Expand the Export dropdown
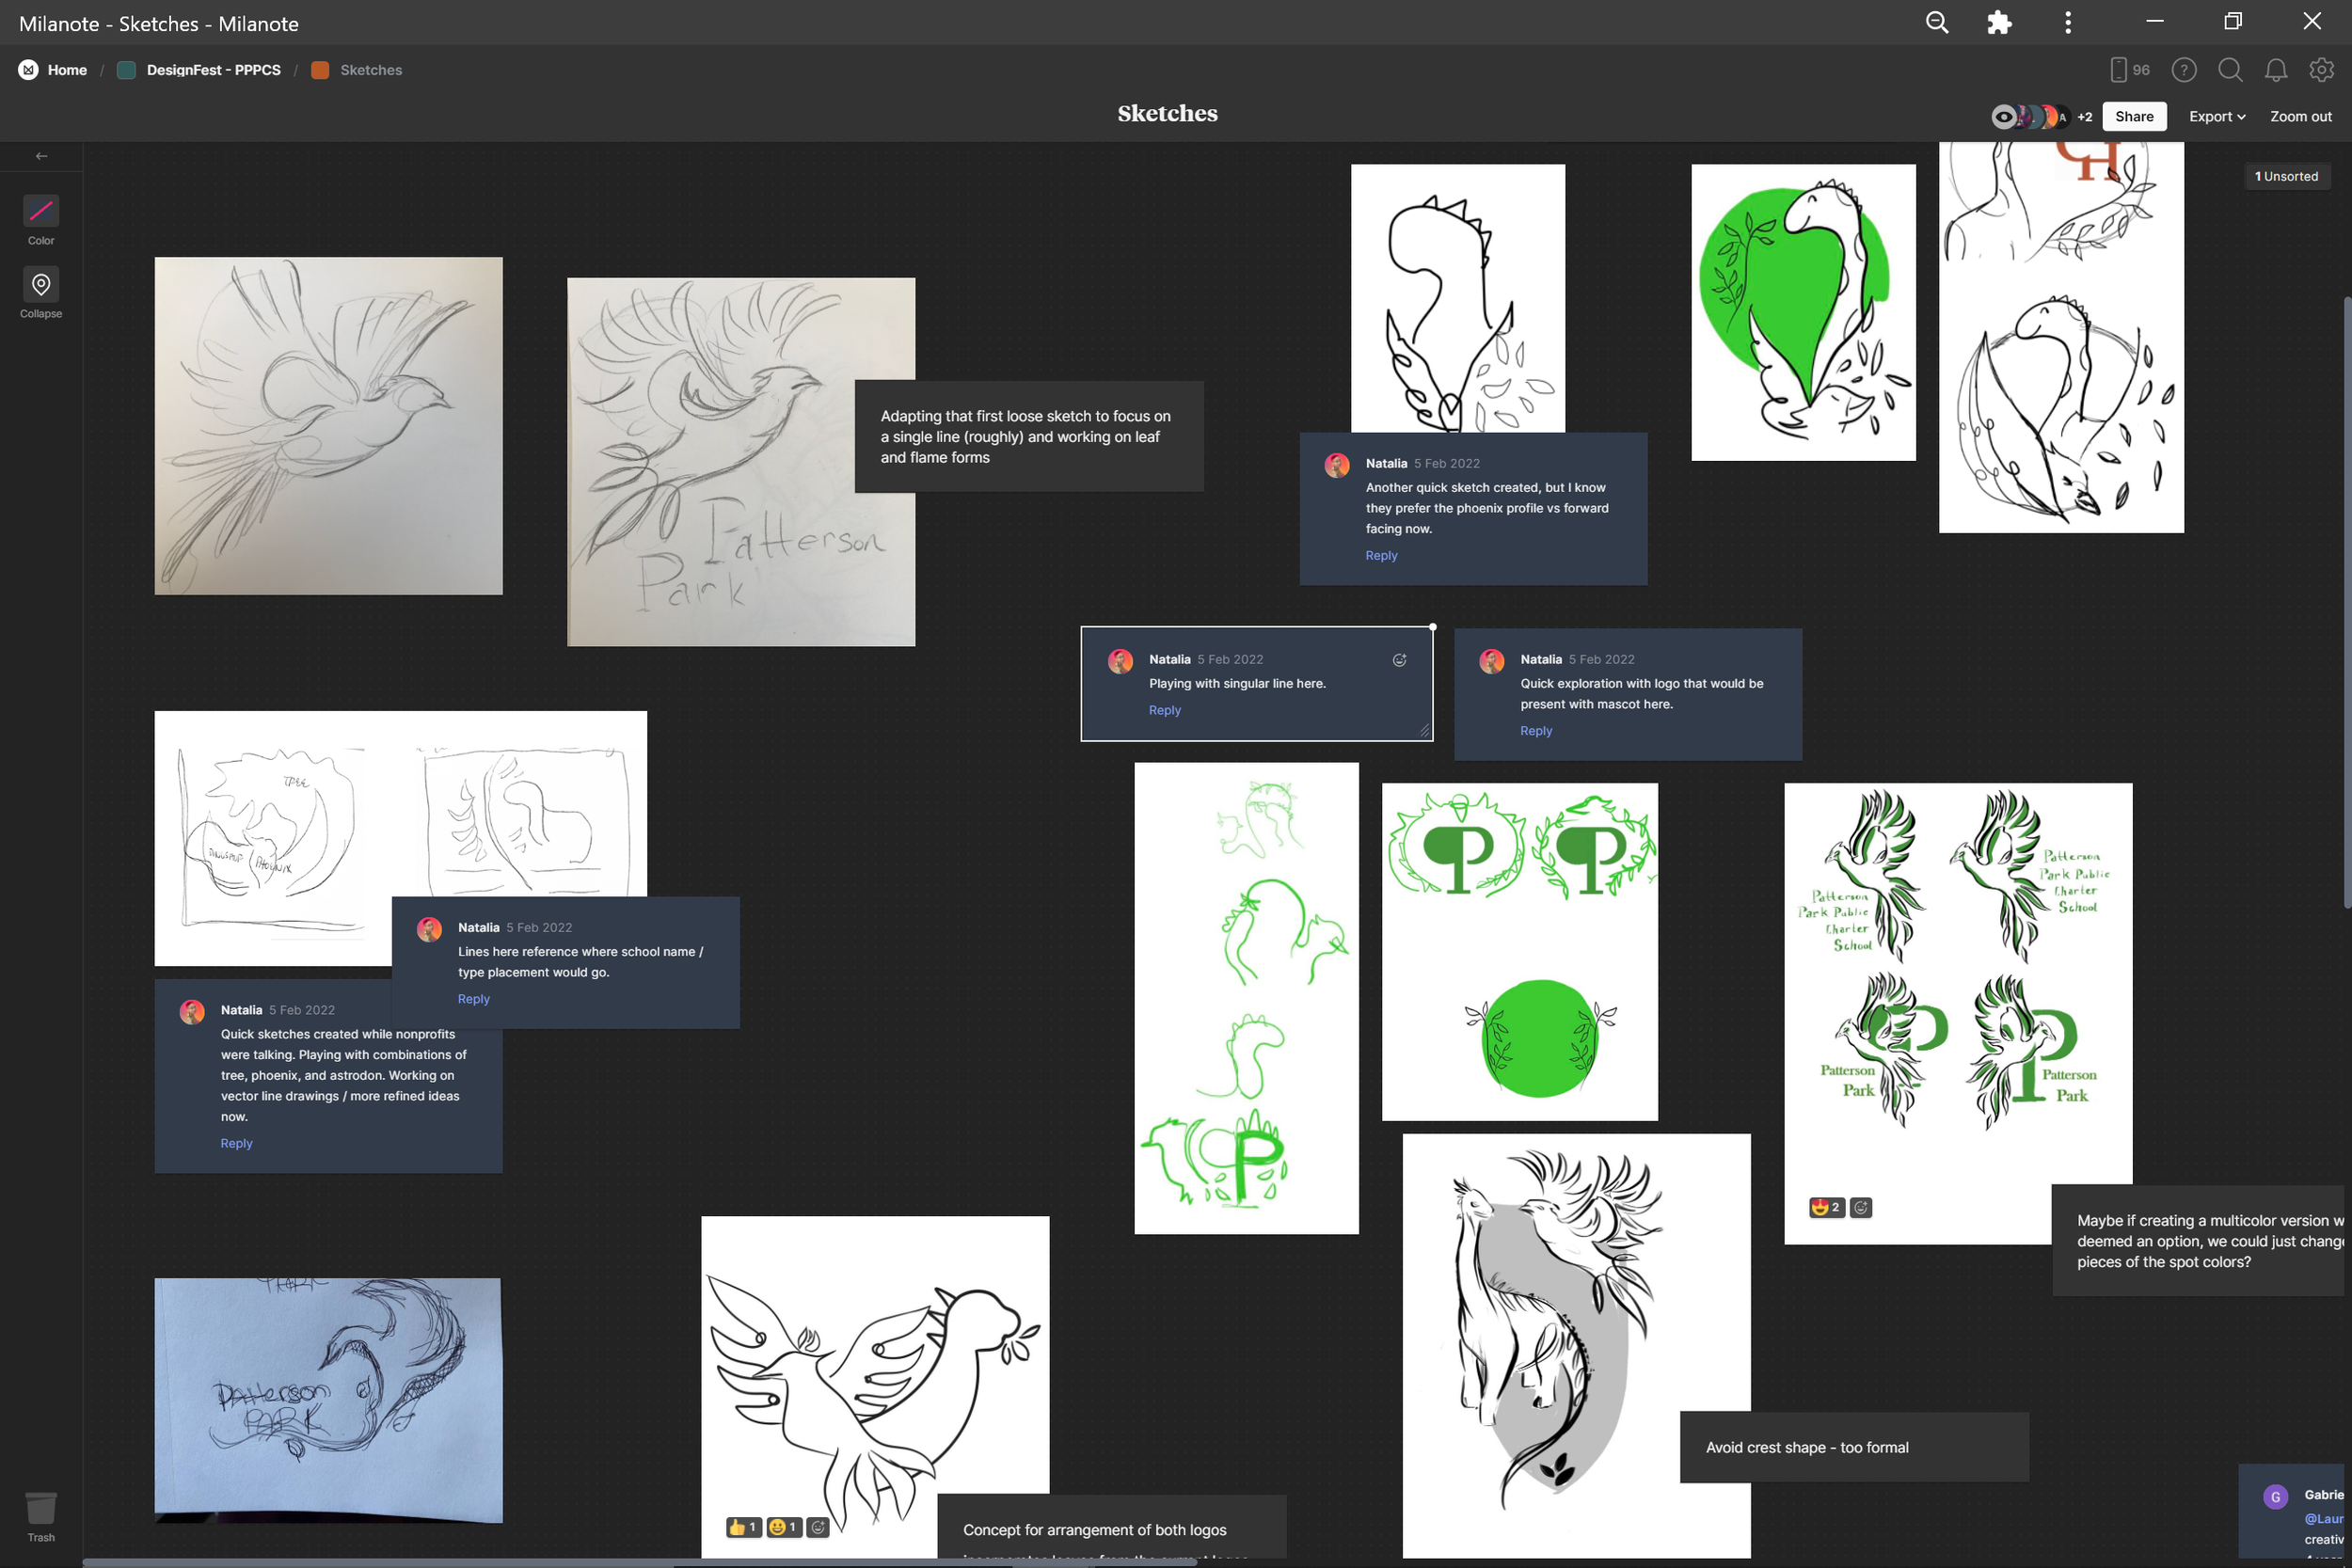The width and height of the screenshot is (2352, 1568). [2217, 117]
